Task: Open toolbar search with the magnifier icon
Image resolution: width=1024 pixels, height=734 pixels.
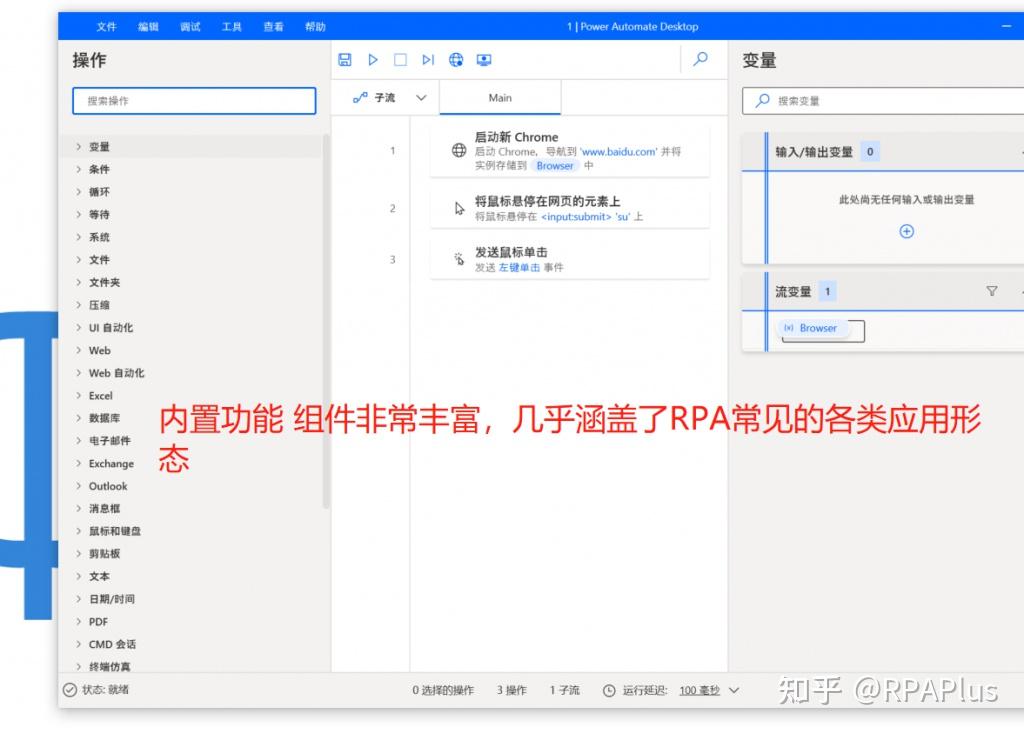Action: pyautogui.click(x=700, y=60)
